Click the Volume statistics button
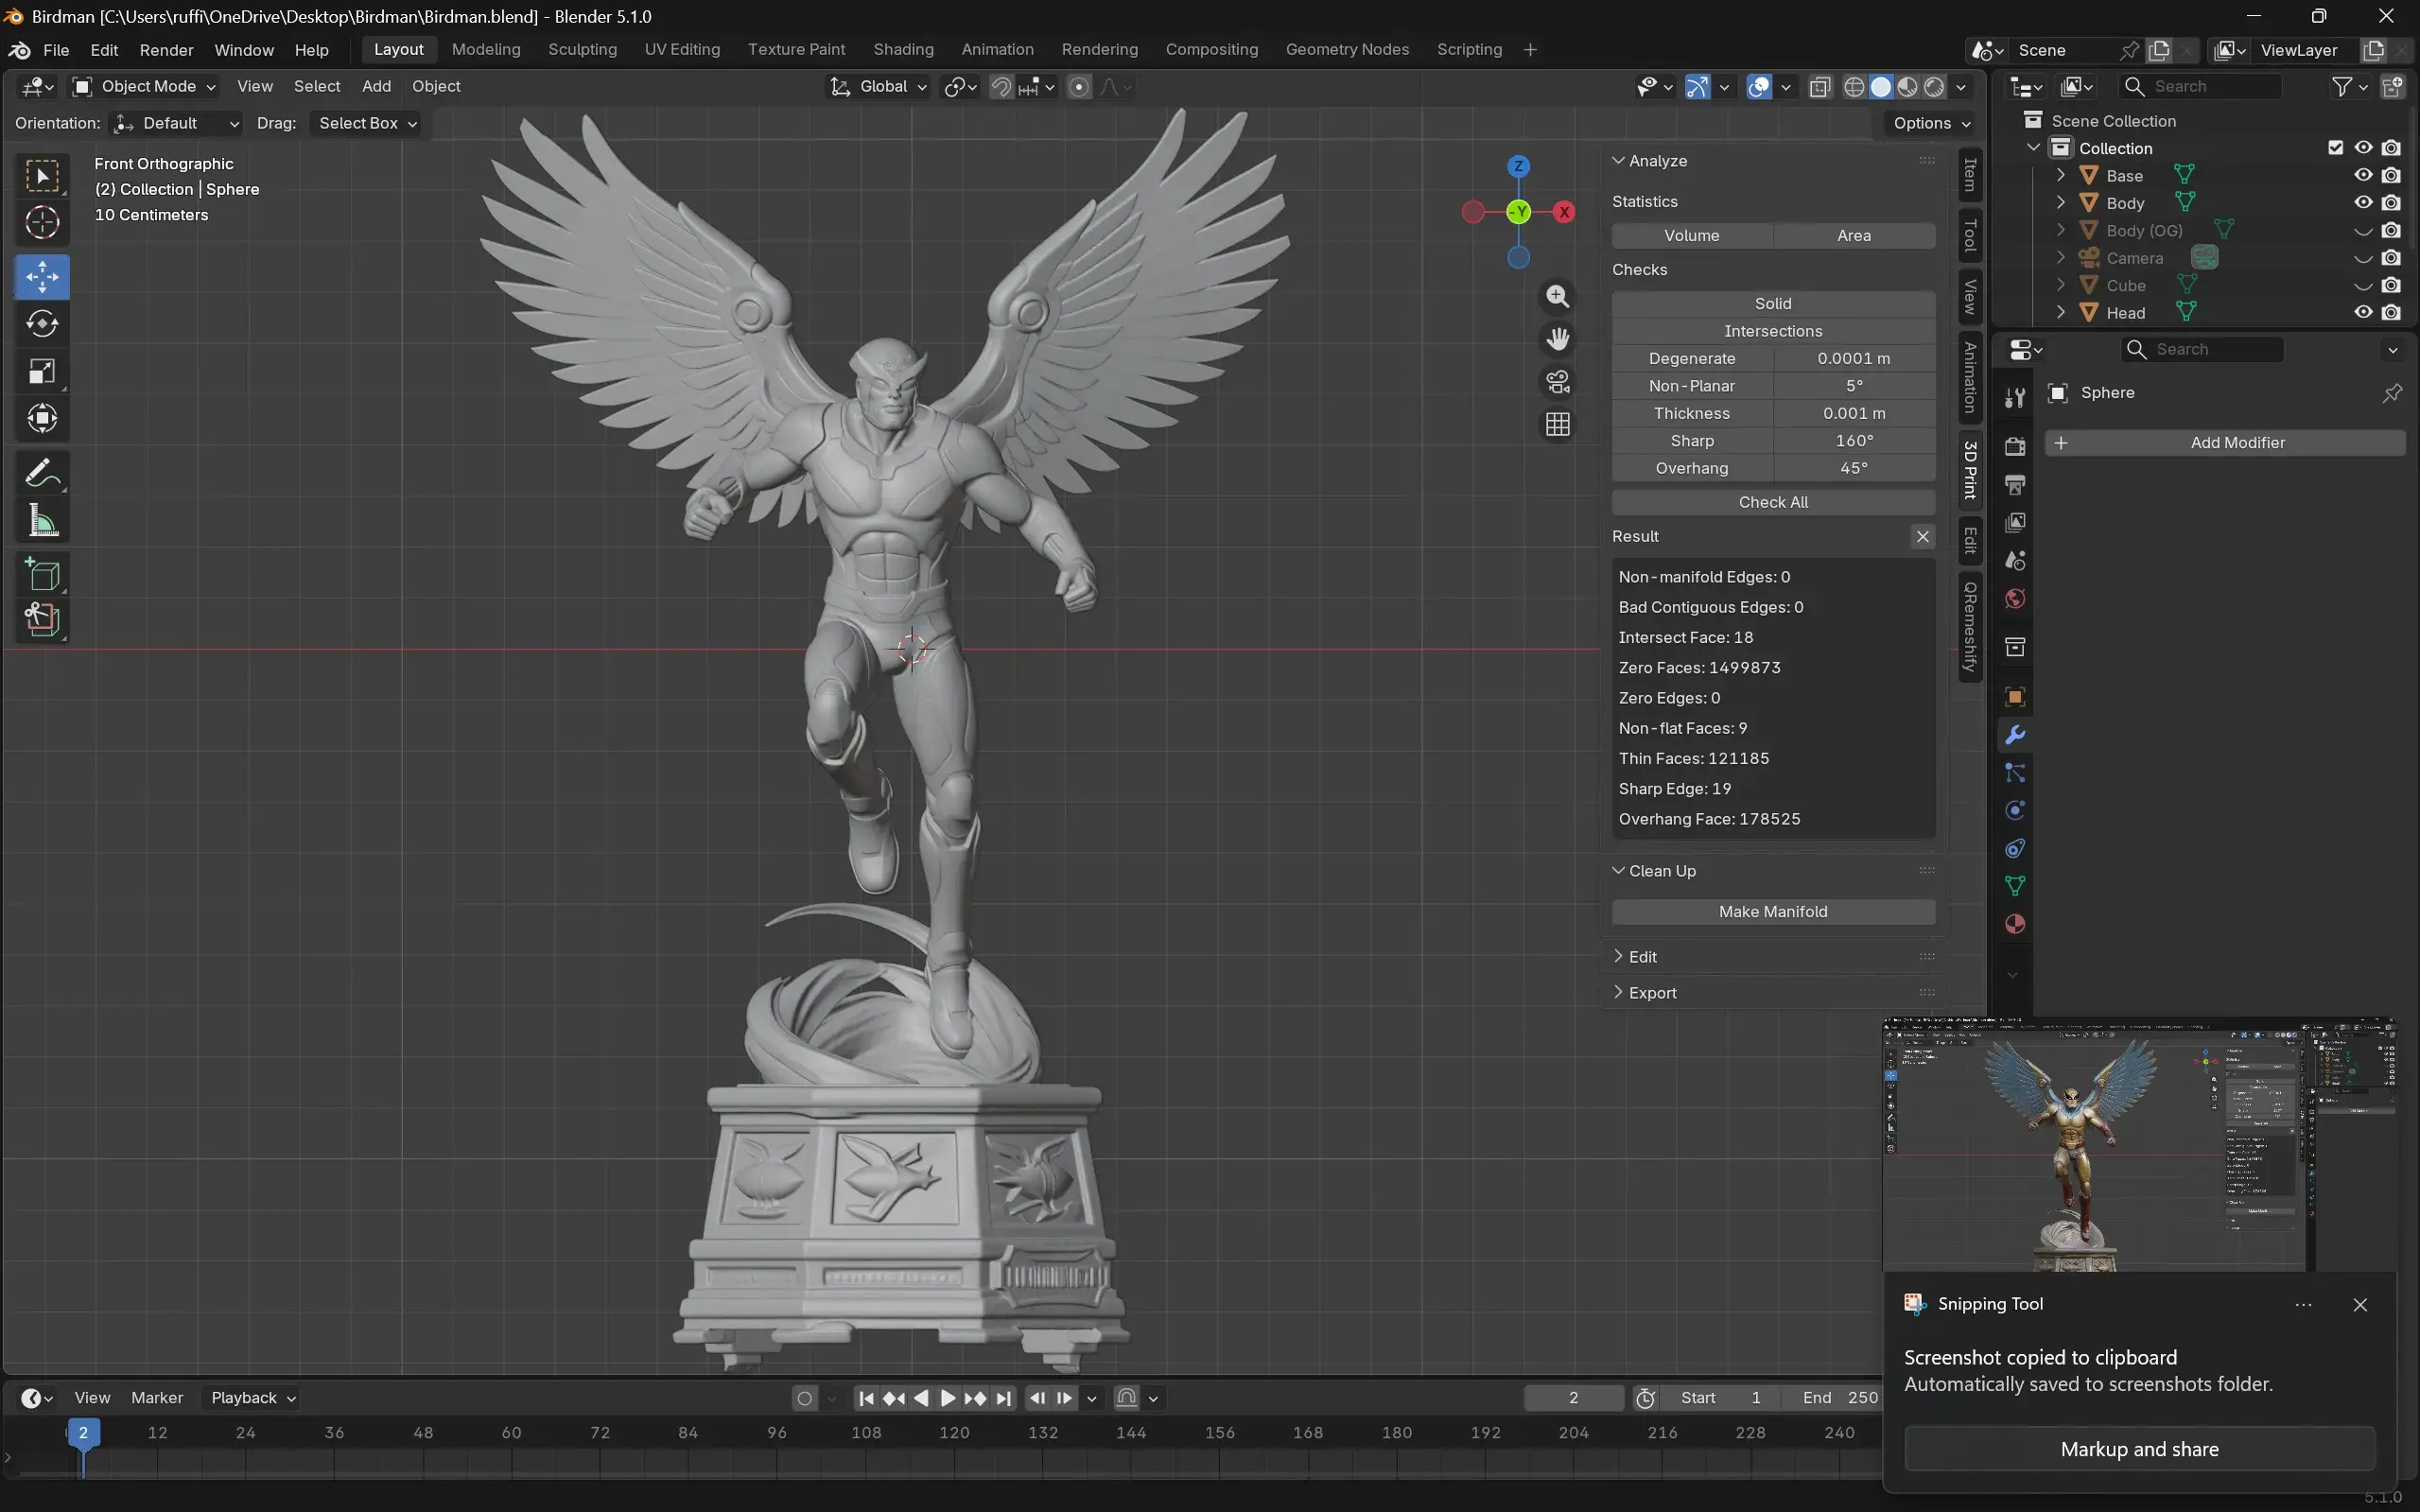 coord(1692,236)
